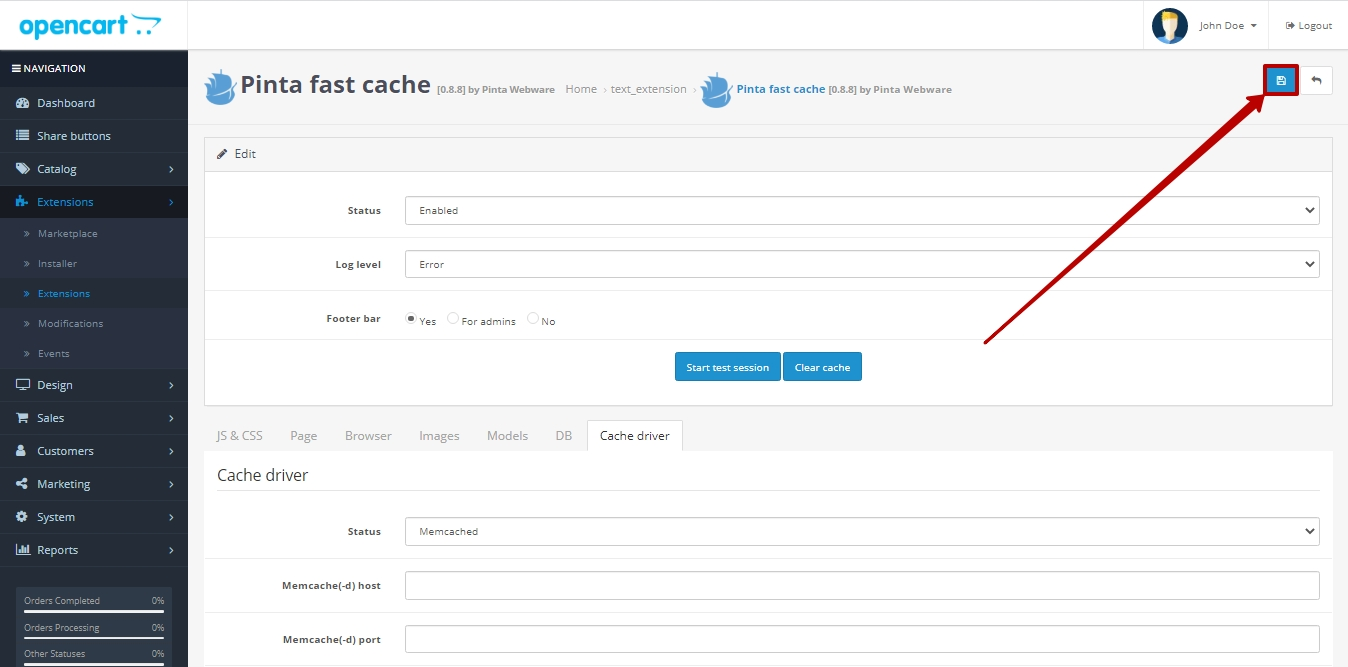1348x667 pixels.
Task: Expand the System menu chevron
Action: click(x=171, y=517)
